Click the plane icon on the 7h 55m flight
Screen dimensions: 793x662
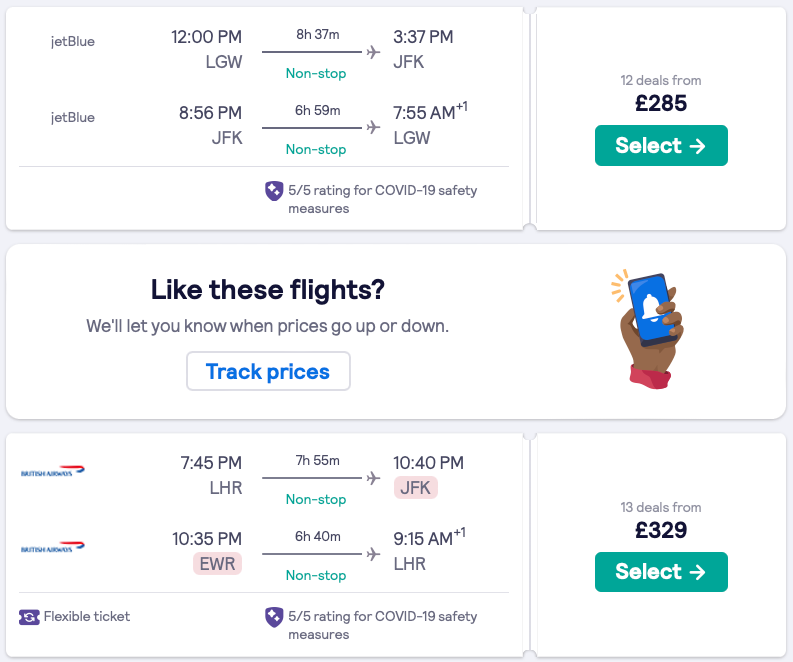(x=374, y=478)
